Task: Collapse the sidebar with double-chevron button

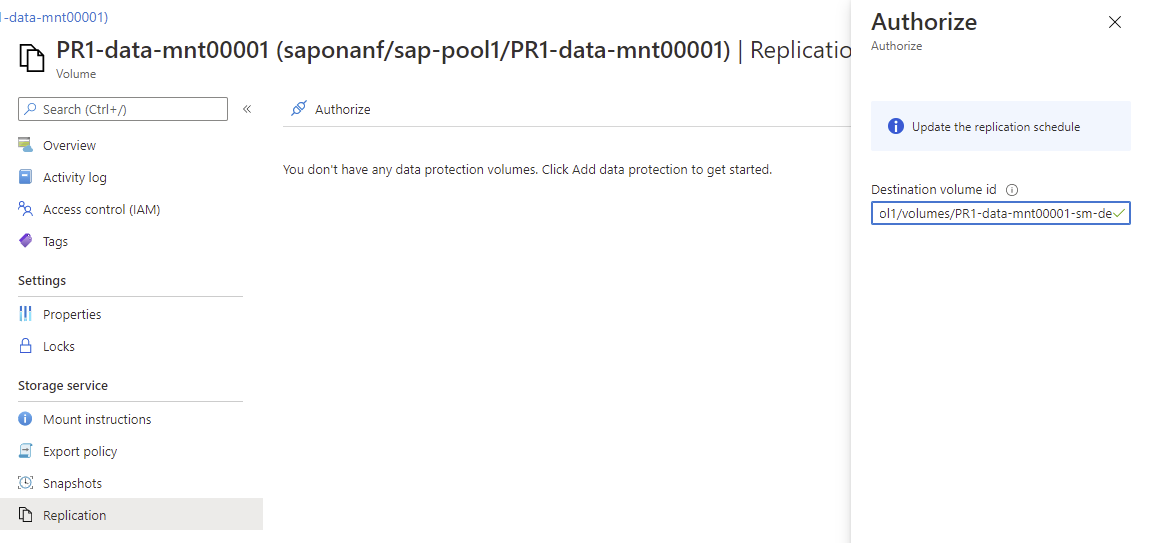Action: (247, 109)
